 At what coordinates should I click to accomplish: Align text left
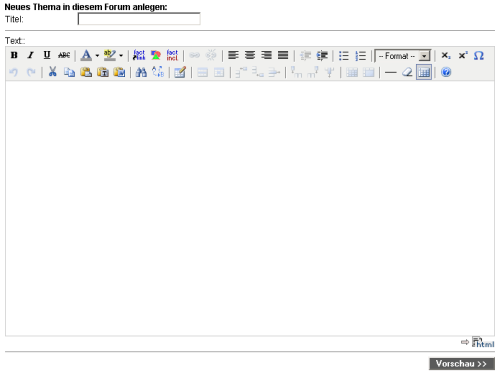[233, 55]
